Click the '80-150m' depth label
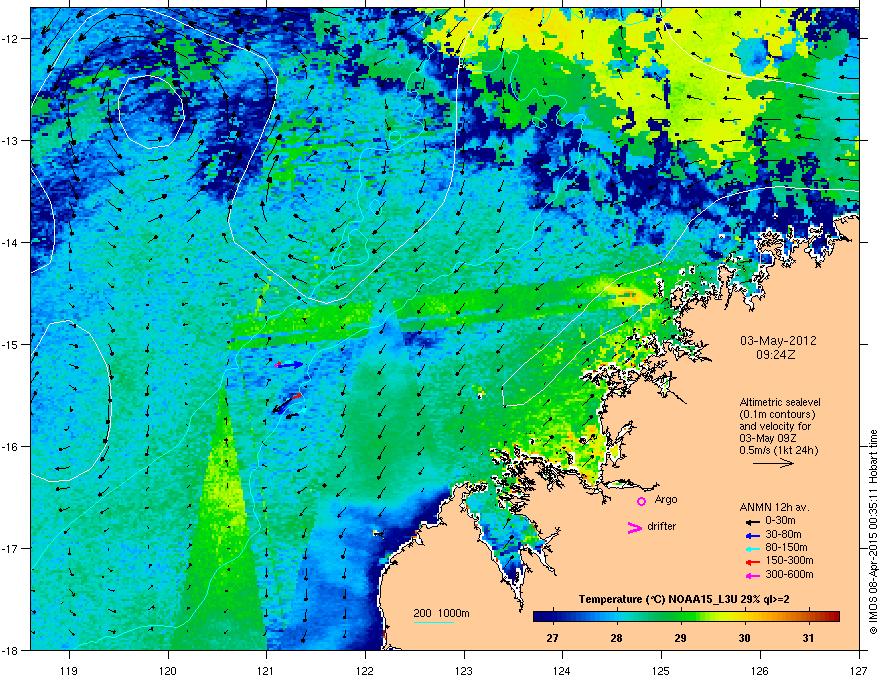The height and width of the screenshot is (680, 880). click(786, 547)
